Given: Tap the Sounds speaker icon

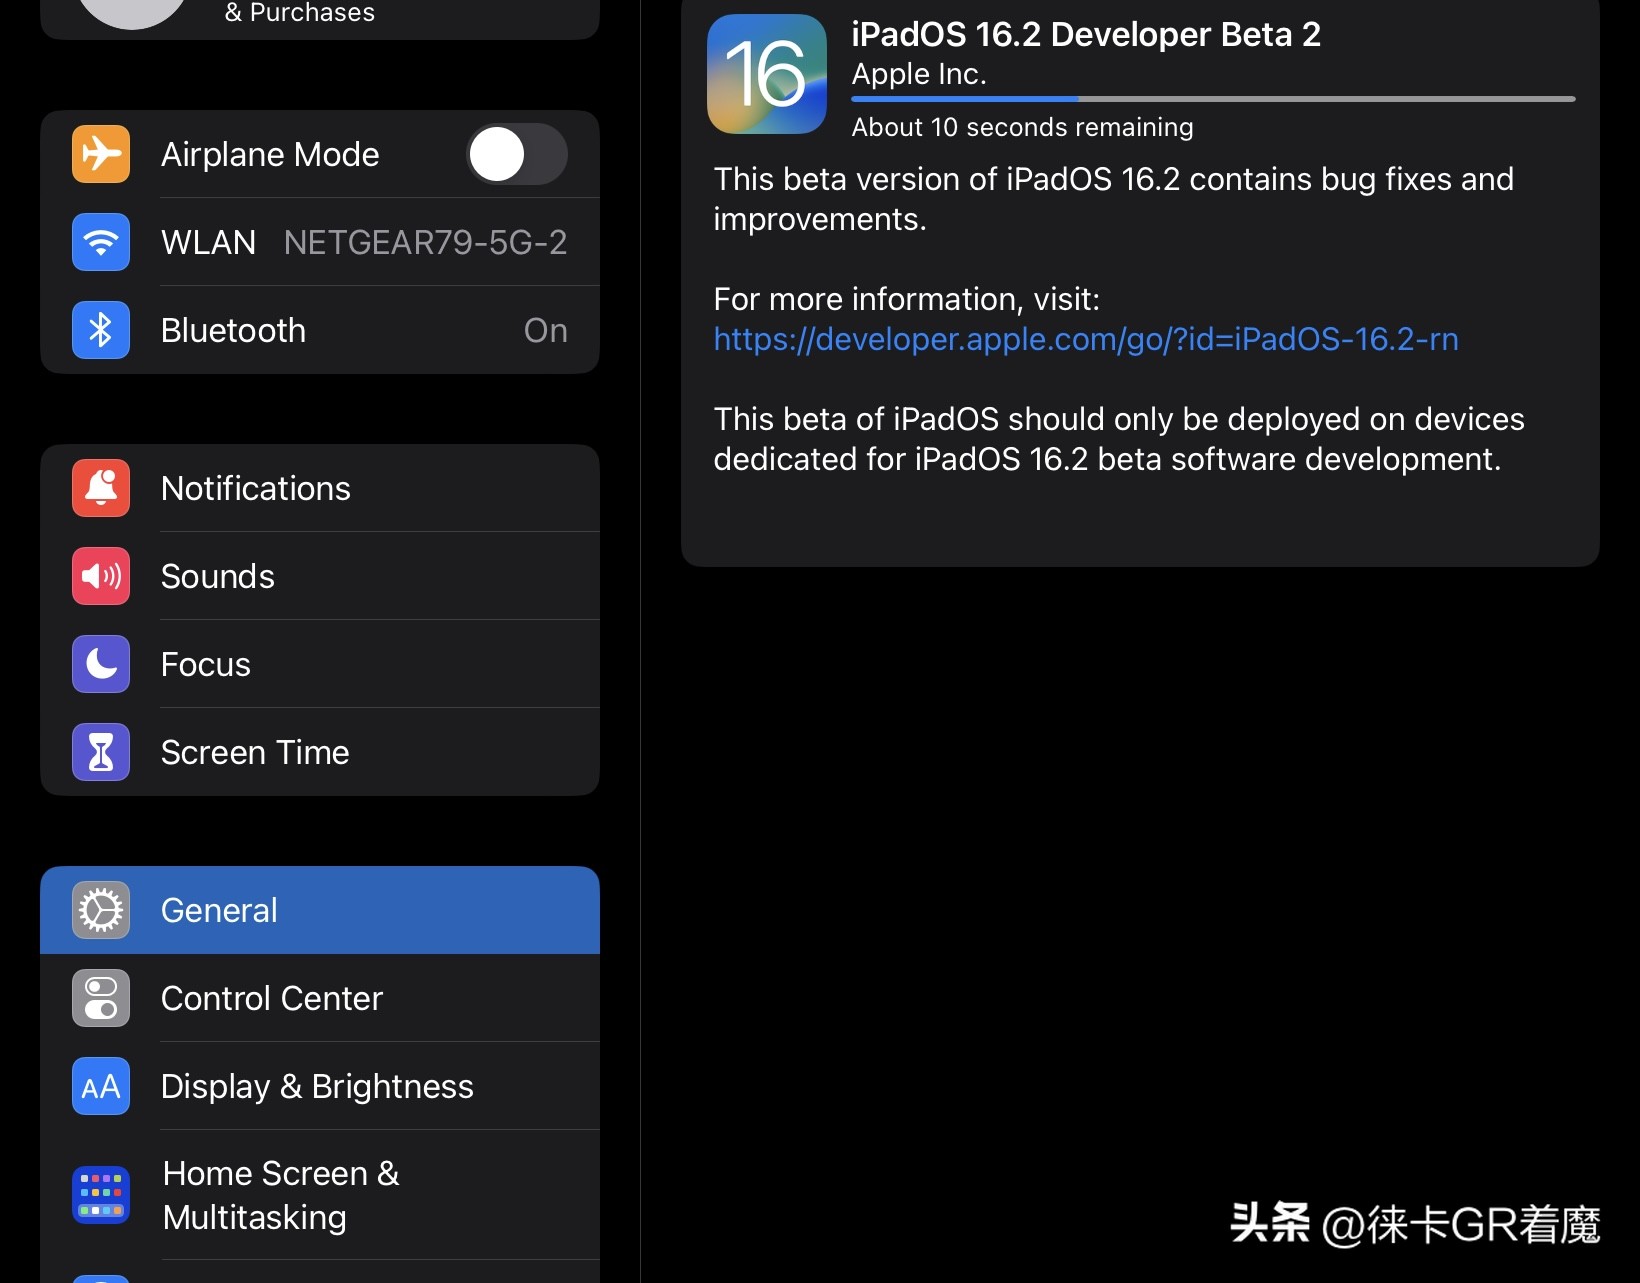Looking at the screenshot, I should (x=101, y=576).
